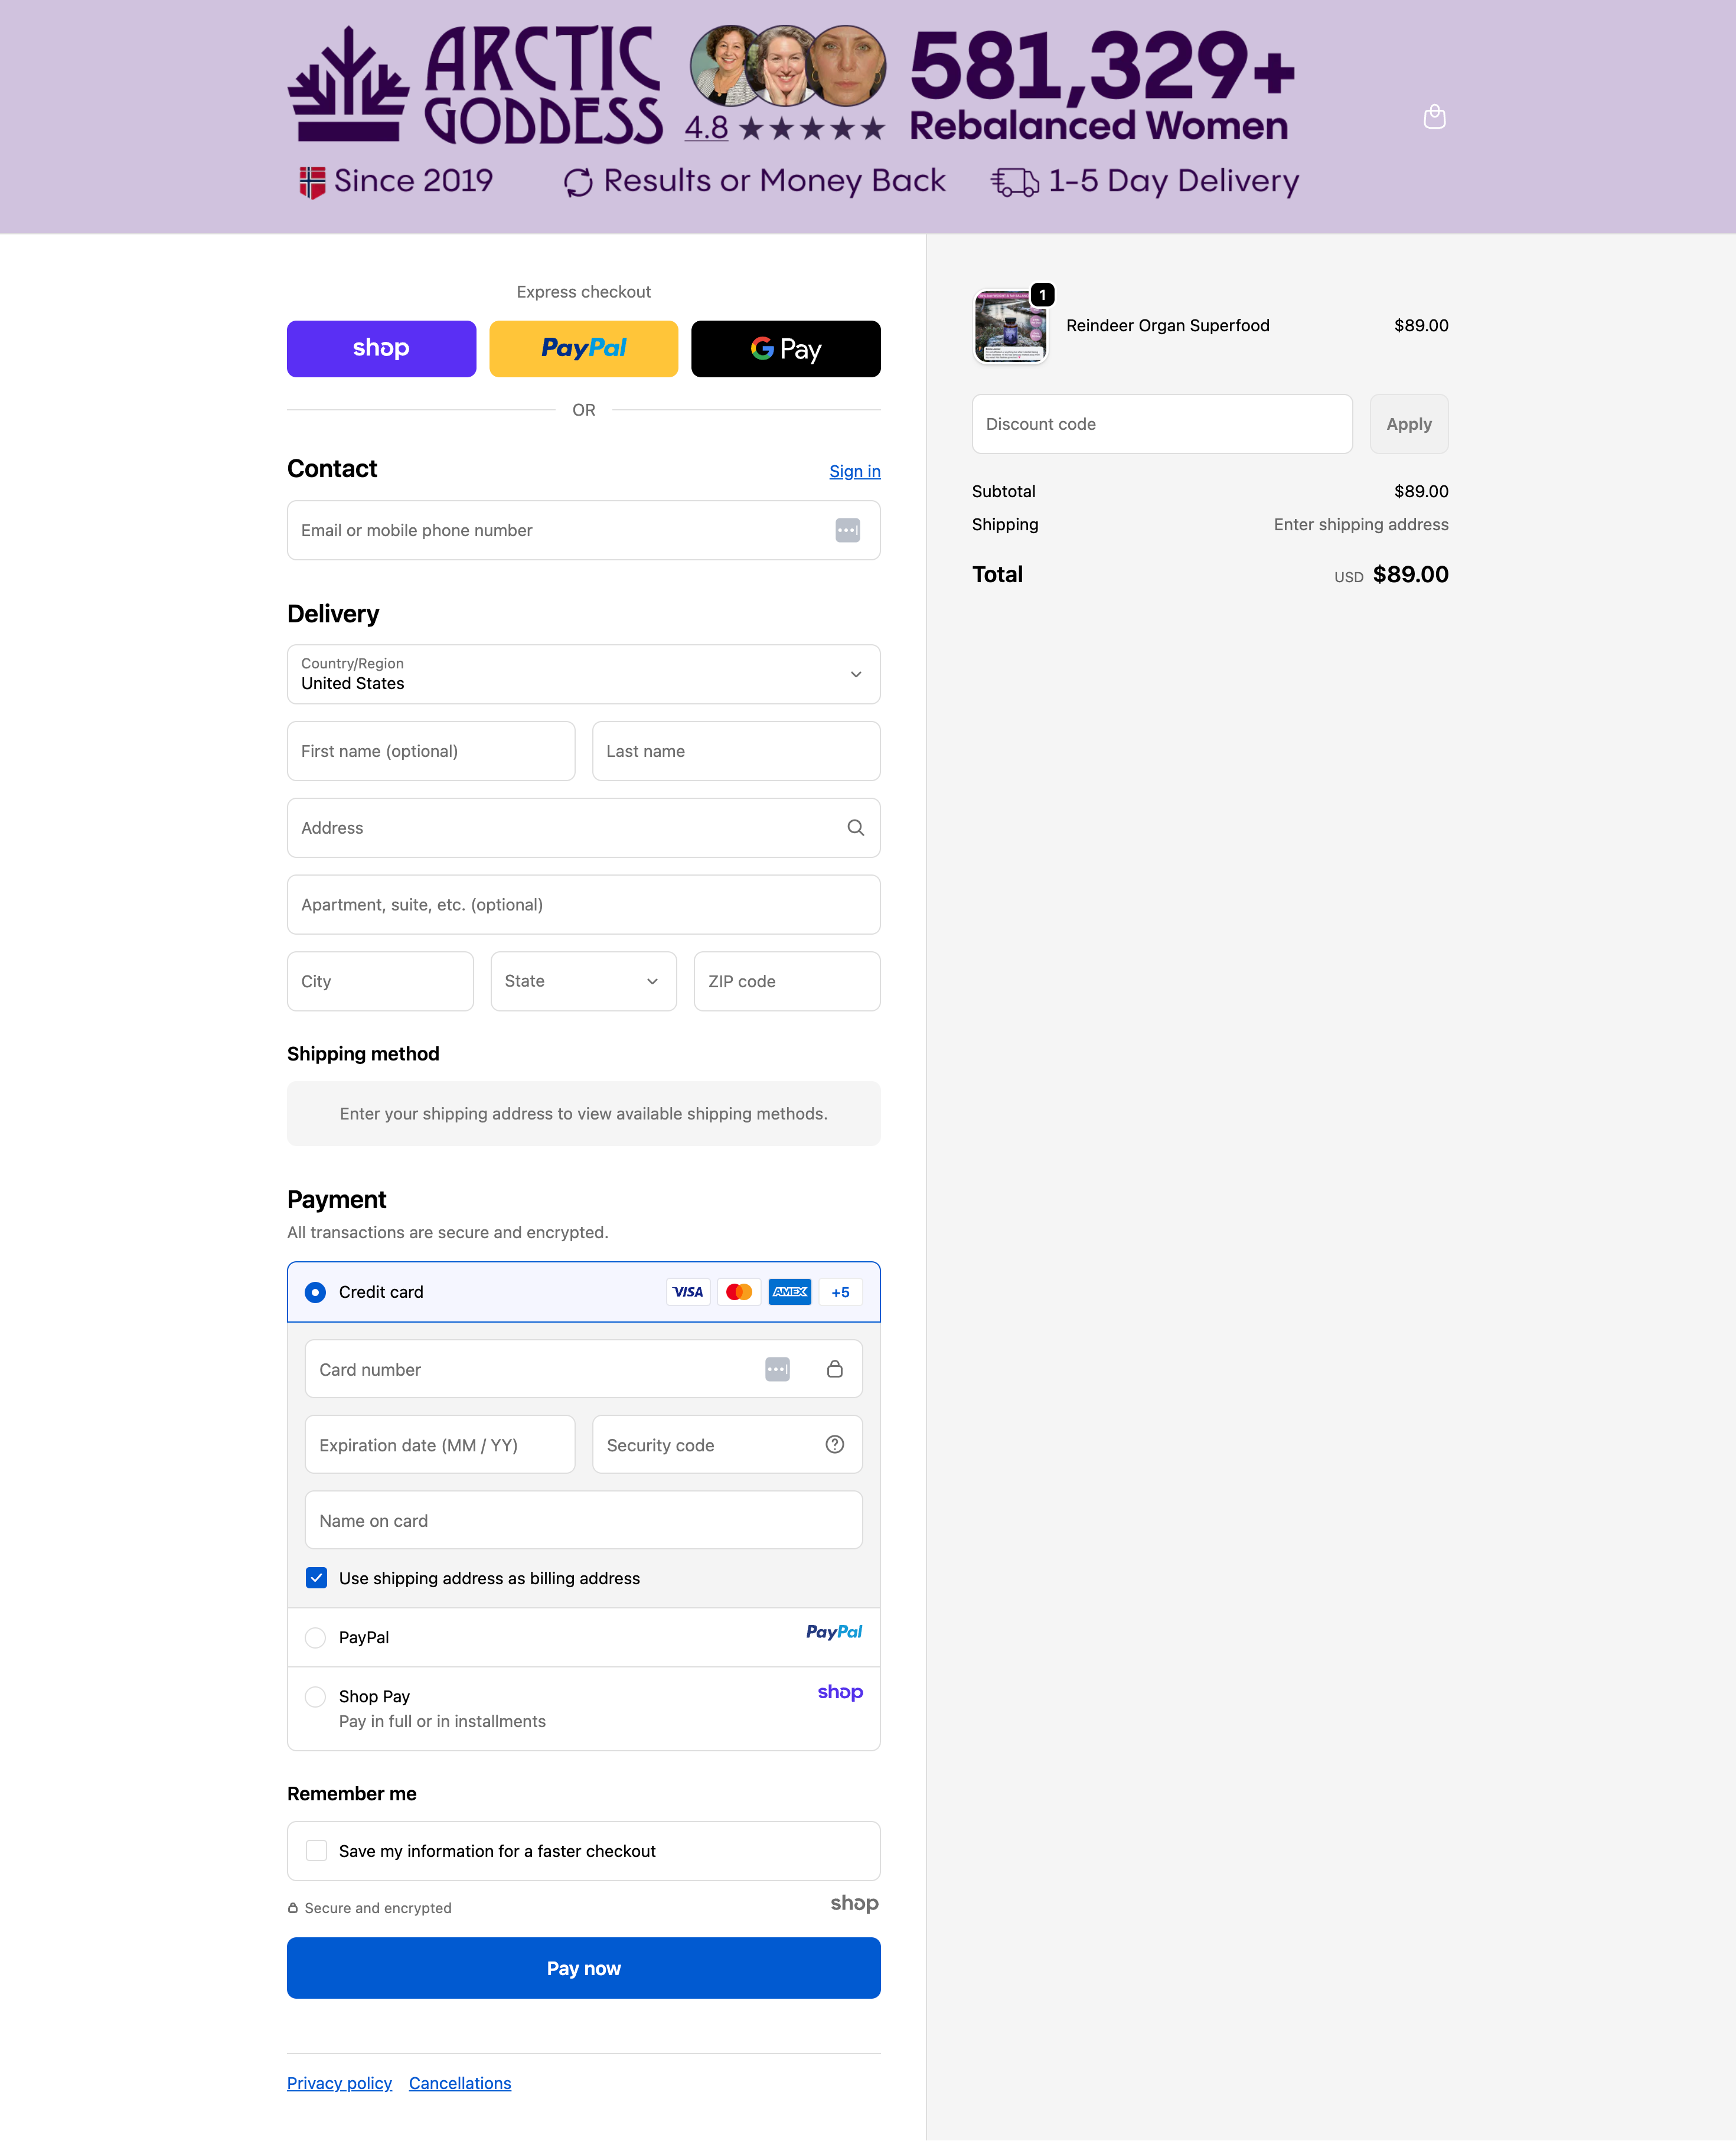Click the Amex card icon

(790, 1292)
